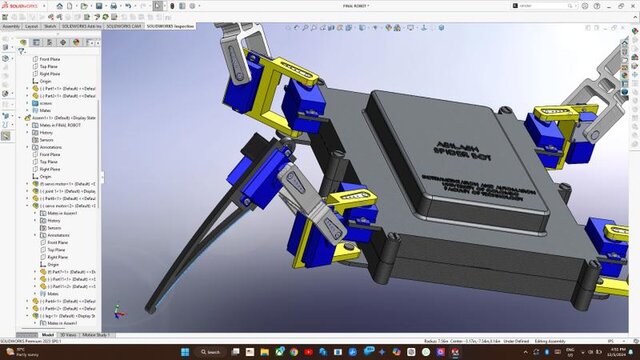640x360 pixels.
Task: Select the Model tab at bottom
Action: 48,335
